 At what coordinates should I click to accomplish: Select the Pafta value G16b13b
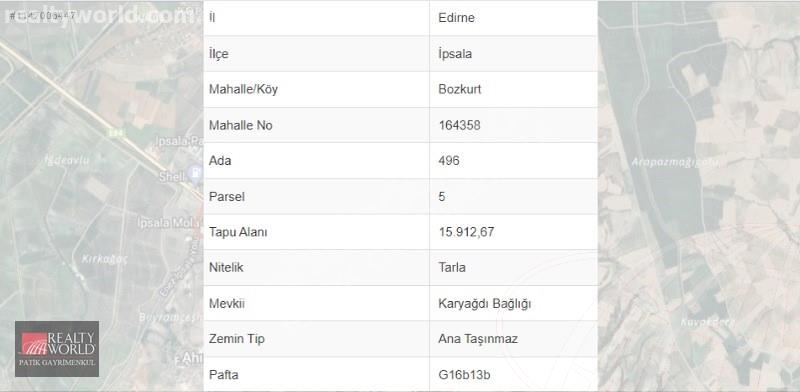click(464, 375)
